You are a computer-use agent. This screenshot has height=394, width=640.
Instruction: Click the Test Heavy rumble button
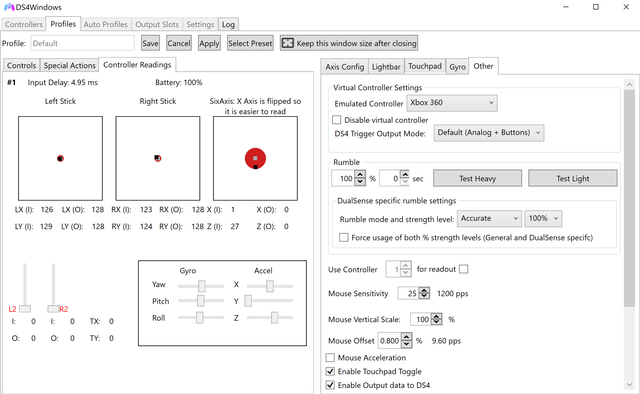coord(477,178)
